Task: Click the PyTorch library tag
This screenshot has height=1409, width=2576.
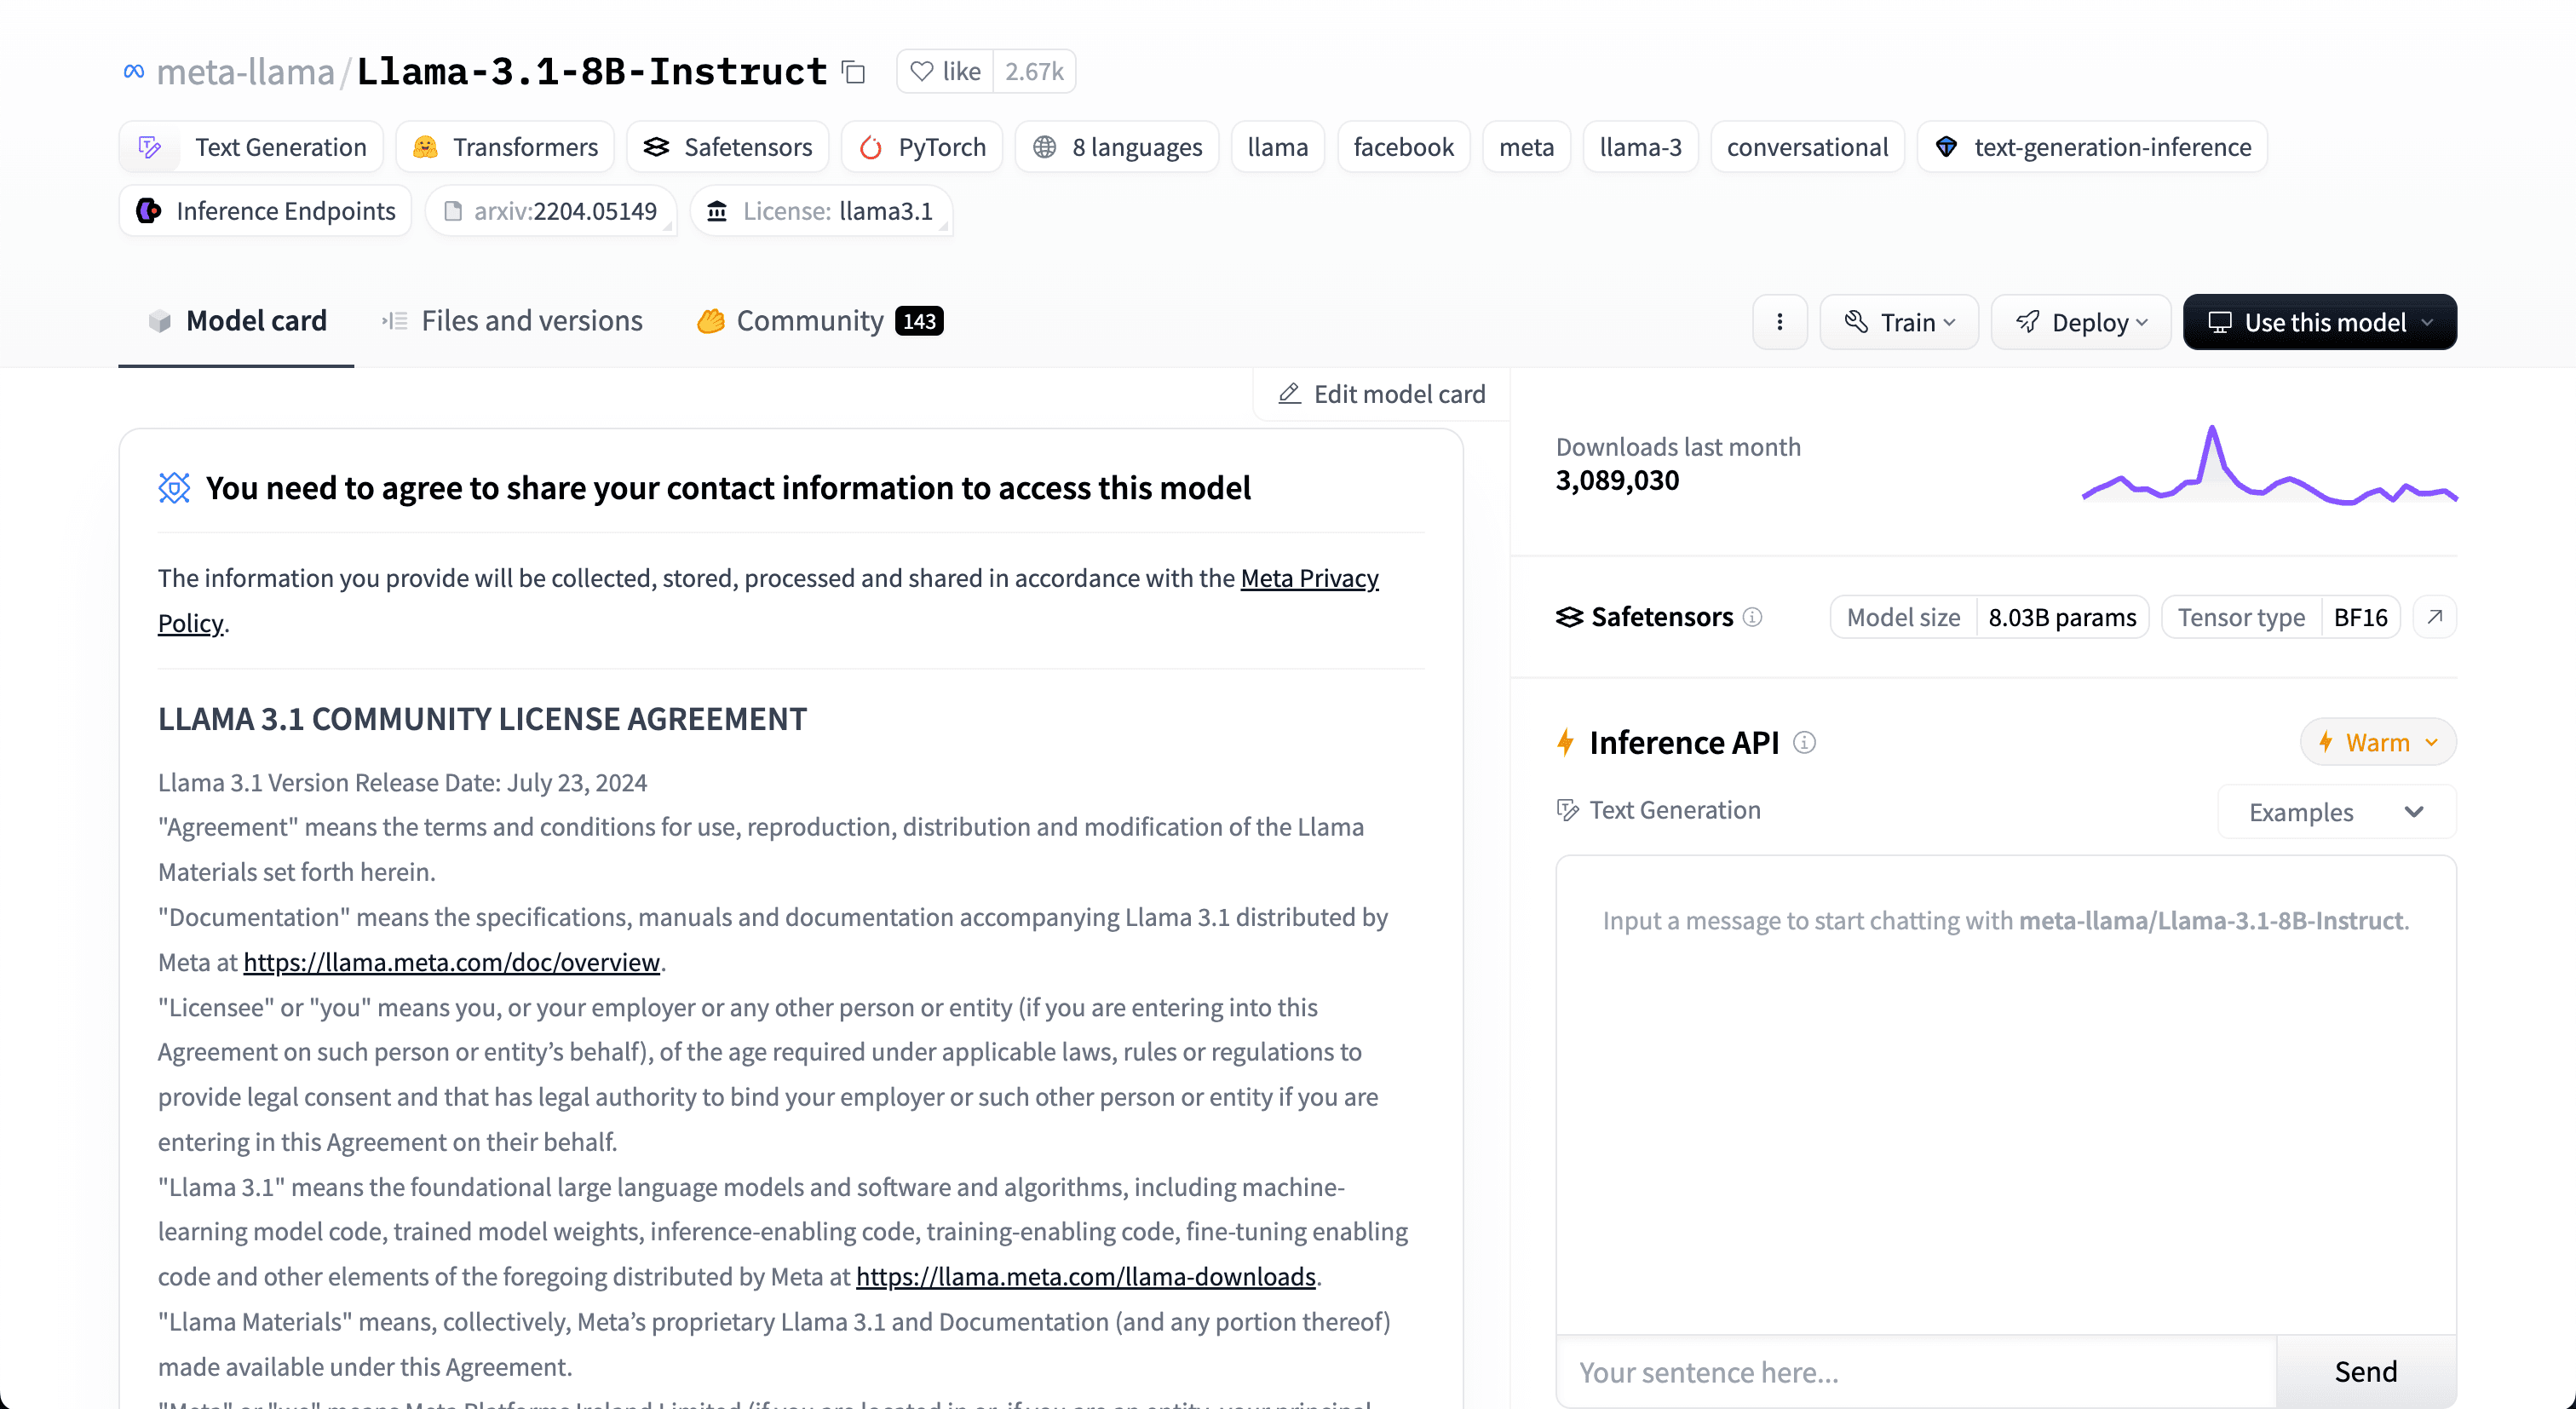Action: point(922,147)
